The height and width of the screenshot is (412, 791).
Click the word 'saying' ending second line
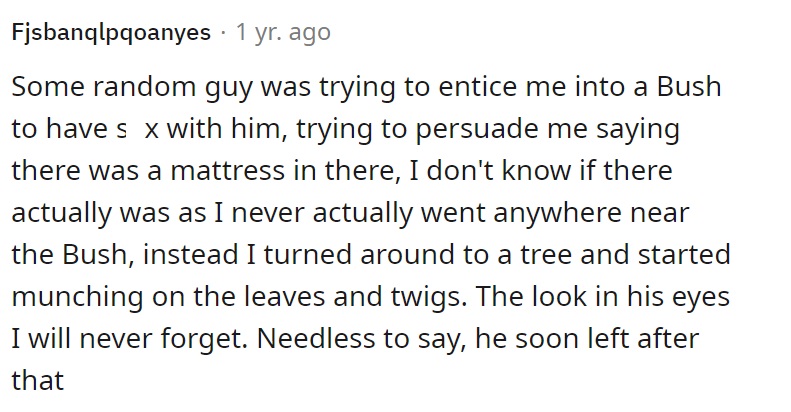pyautogui.click(x=638, y=129)
